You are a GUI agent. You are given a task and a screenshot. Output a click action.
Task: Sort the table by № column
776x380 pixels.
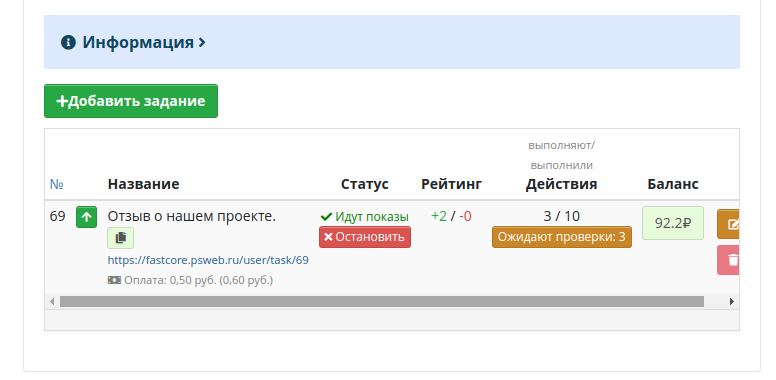click(57, 184)
